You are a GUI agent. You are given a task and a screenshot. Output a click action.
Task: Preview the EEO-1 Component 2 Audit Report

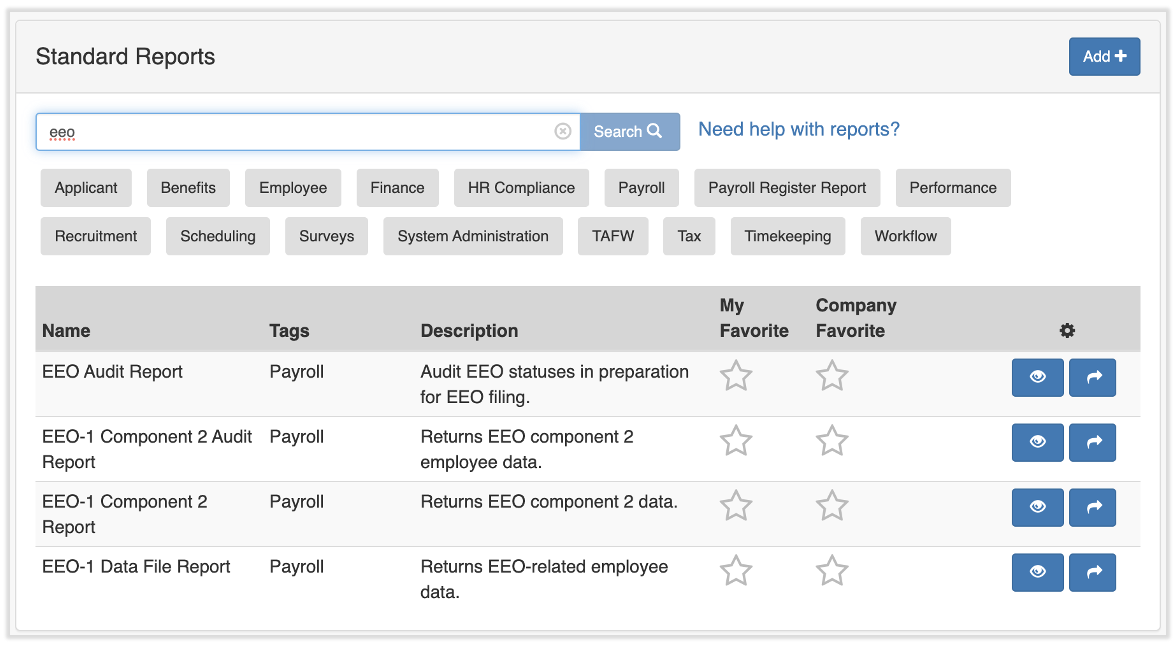click(1037, 442)
